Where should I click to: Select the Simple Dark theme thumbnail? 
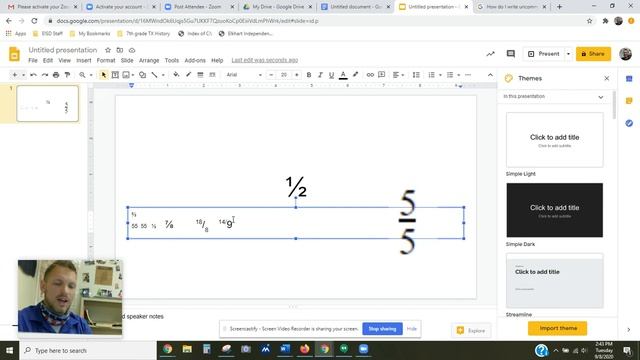(555, 210)
